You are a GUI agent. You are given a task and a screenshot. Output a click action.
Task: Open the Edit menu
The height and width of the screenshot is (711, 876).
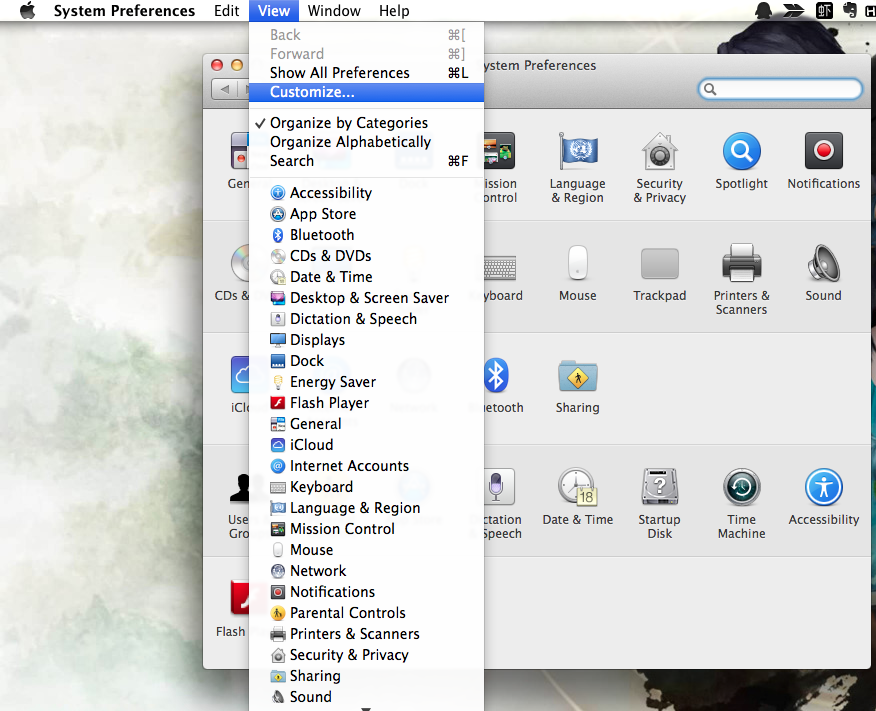[226, 11]
